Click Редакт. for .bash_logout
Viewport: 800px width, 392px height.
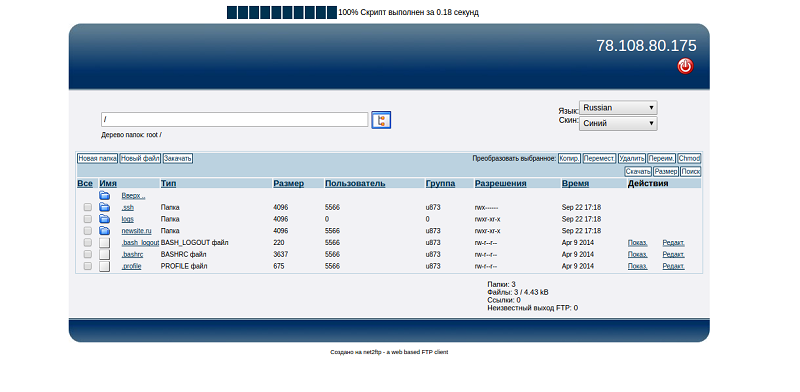673,242
